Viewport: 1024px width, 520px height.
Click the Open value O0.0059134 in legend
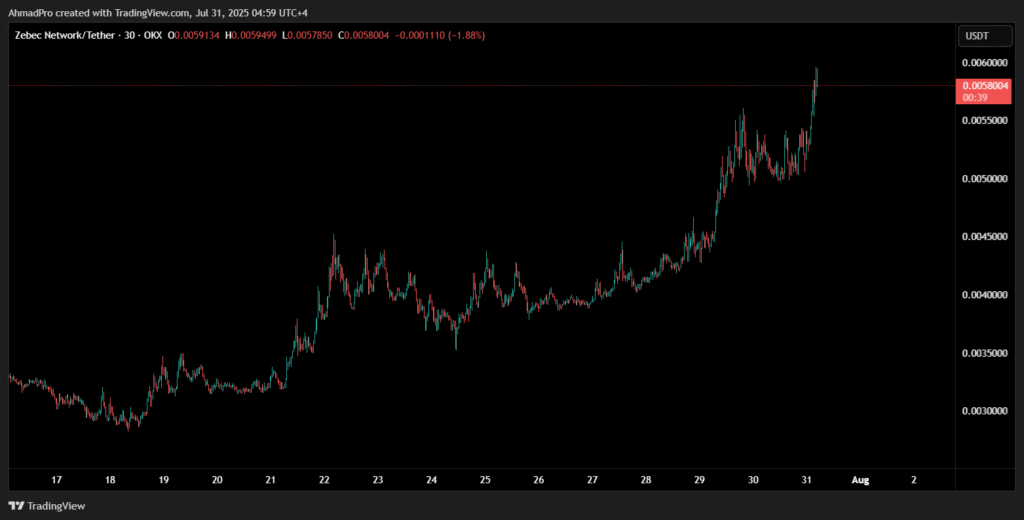pos(194,35)
